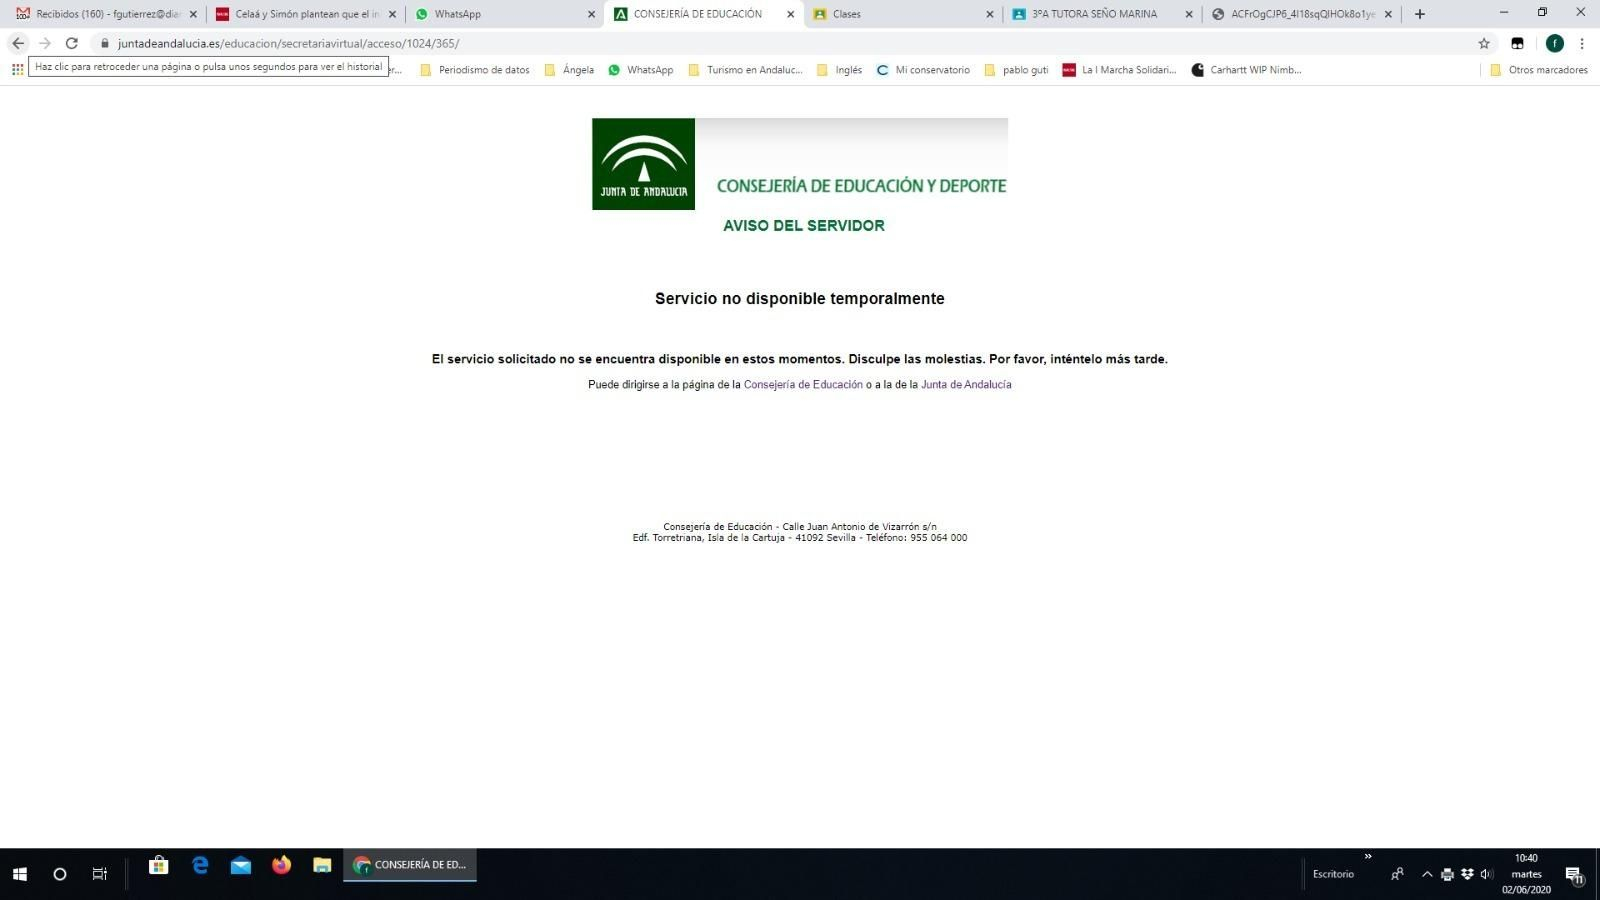Click the Dropbox icon in the system tray
This screenshot has width=1600, height=900.
pos(1468,873)
